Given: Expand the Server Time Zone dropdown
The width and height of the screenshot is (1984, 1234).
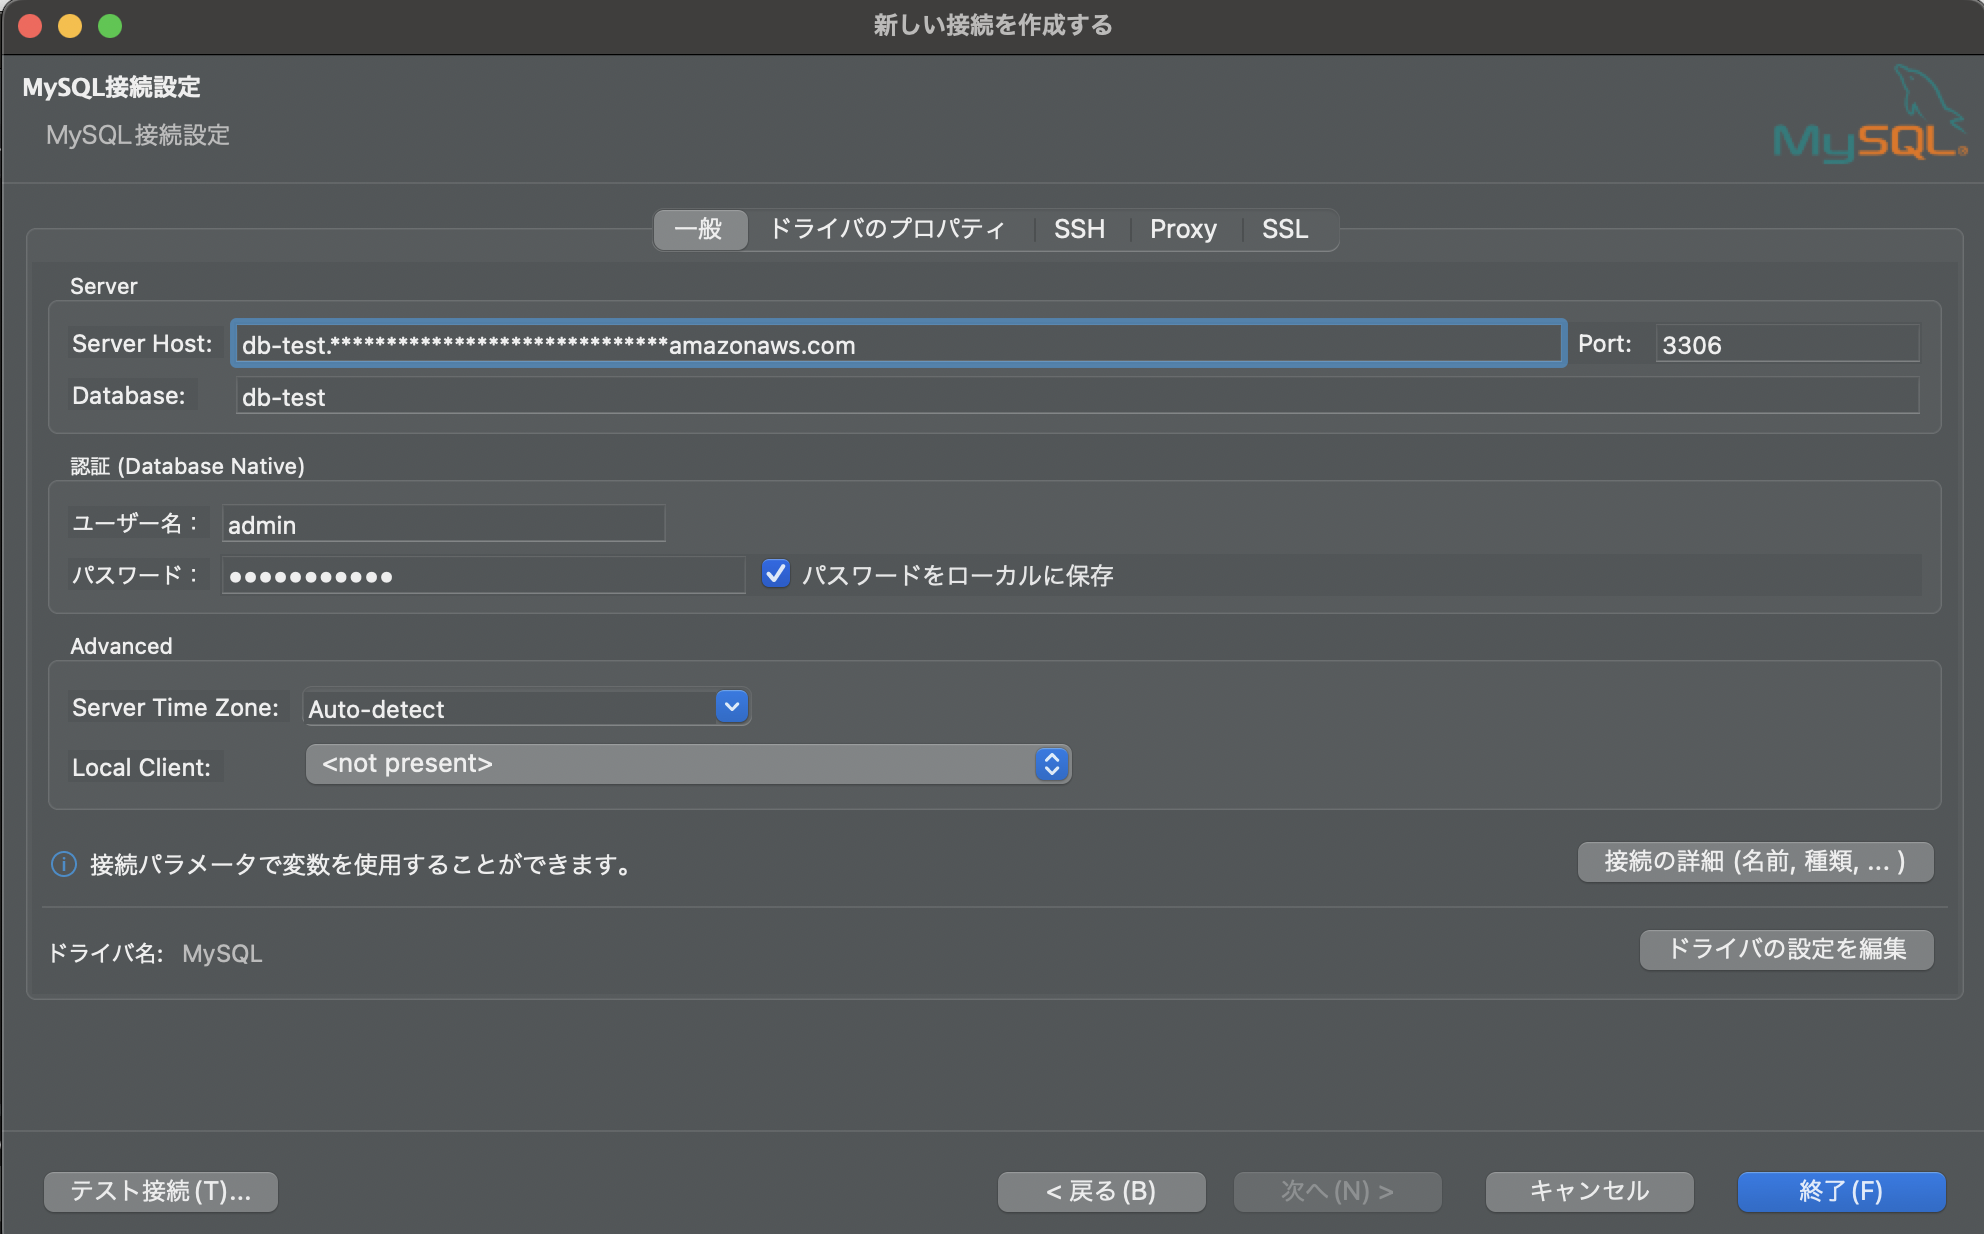Looking at the screenshot, I should point(732,707).
